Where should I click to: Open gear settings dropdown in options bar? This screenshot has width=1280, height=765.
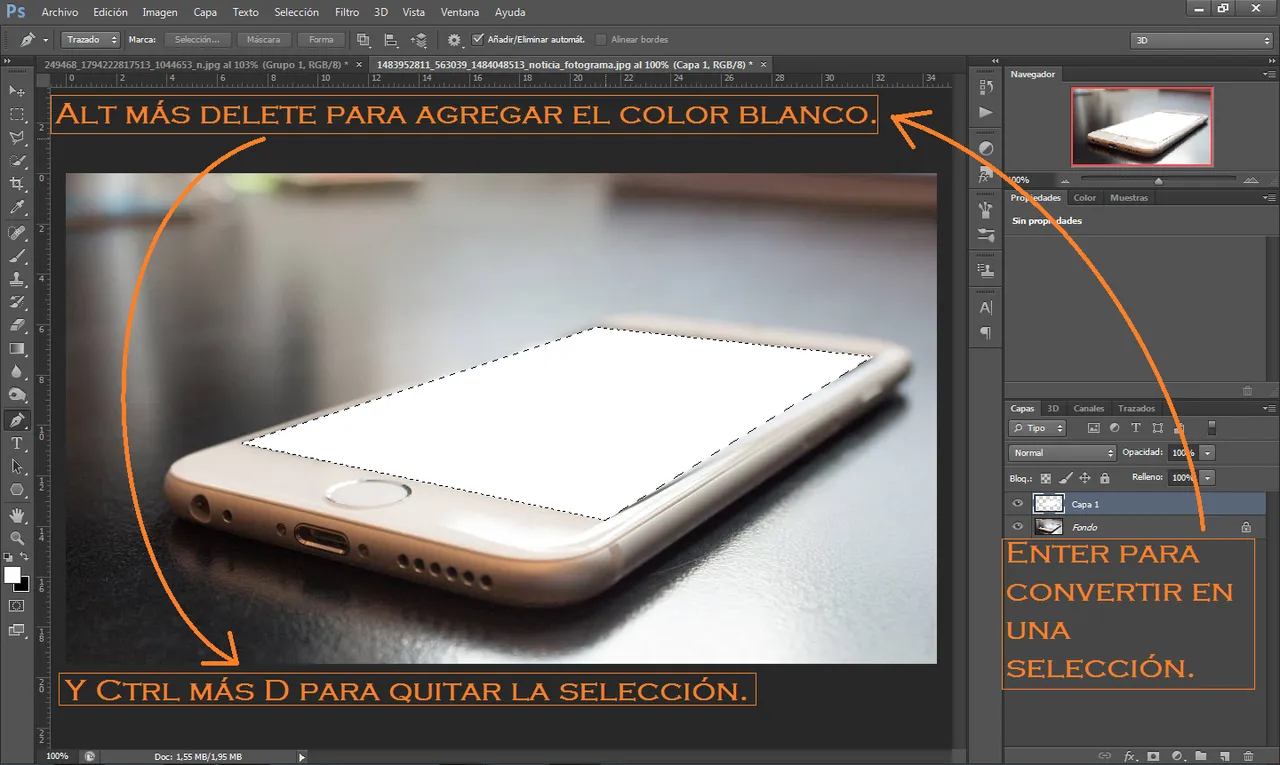(x=455, y=40)
